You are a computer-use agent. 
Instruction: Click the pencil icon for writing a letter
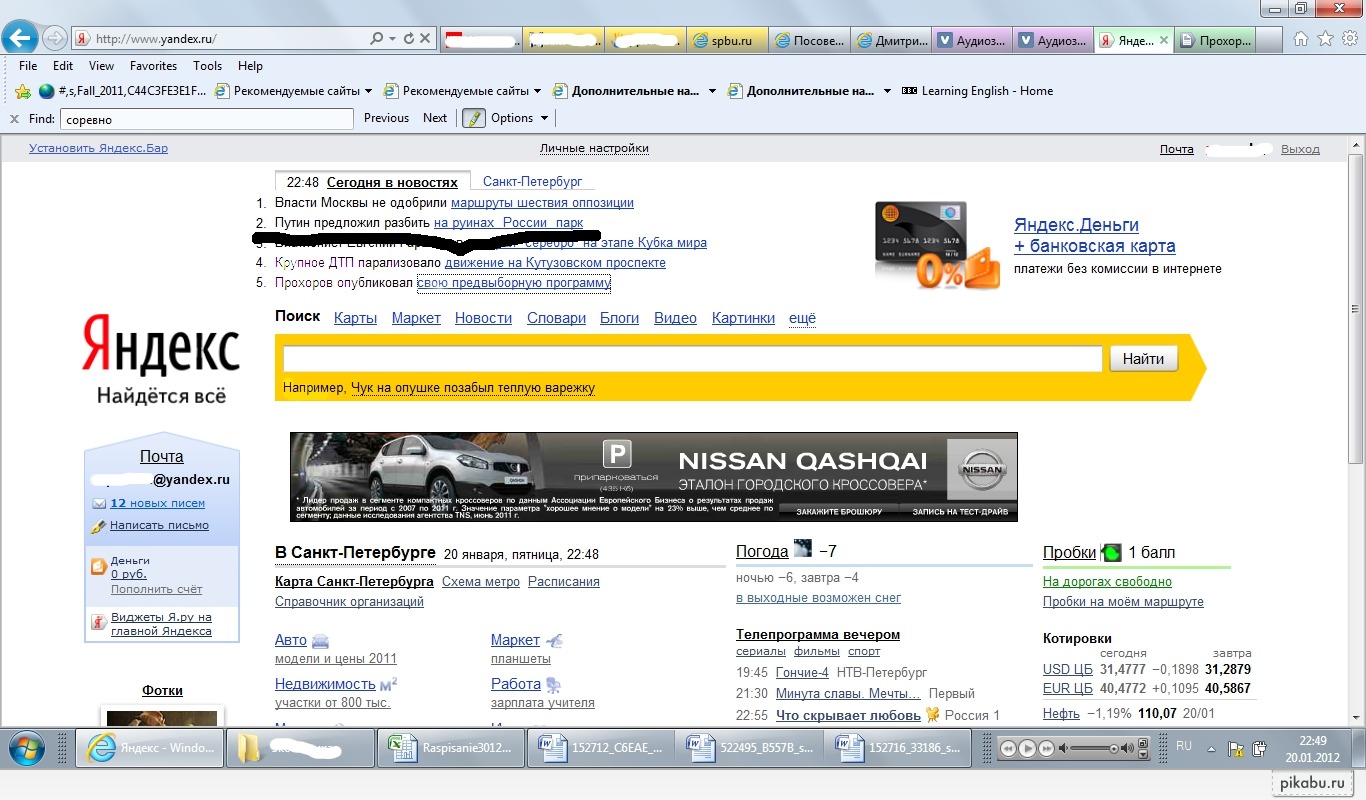click(99, 526)
